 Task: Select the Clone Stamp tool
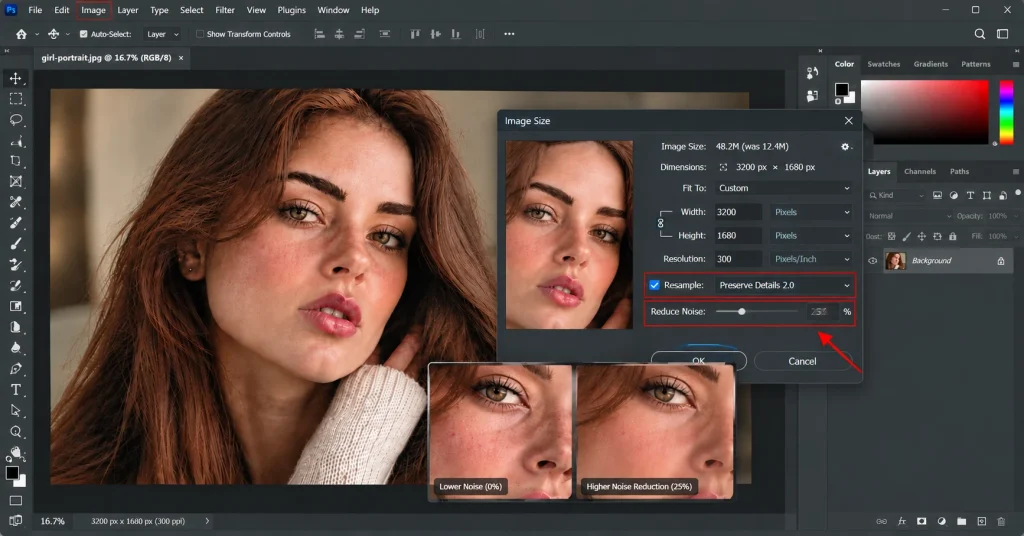[16, 264]
